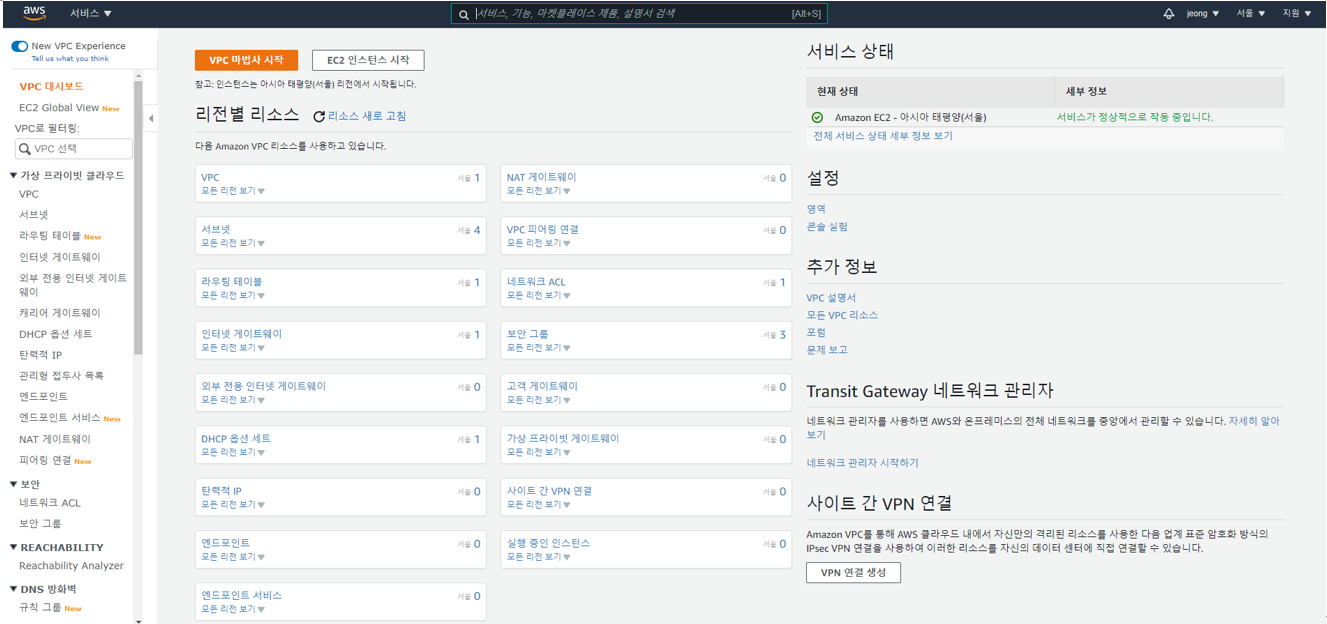Select 피어링 연결 in the sidebar
The image size is (1327, 624).
[45, 461]
